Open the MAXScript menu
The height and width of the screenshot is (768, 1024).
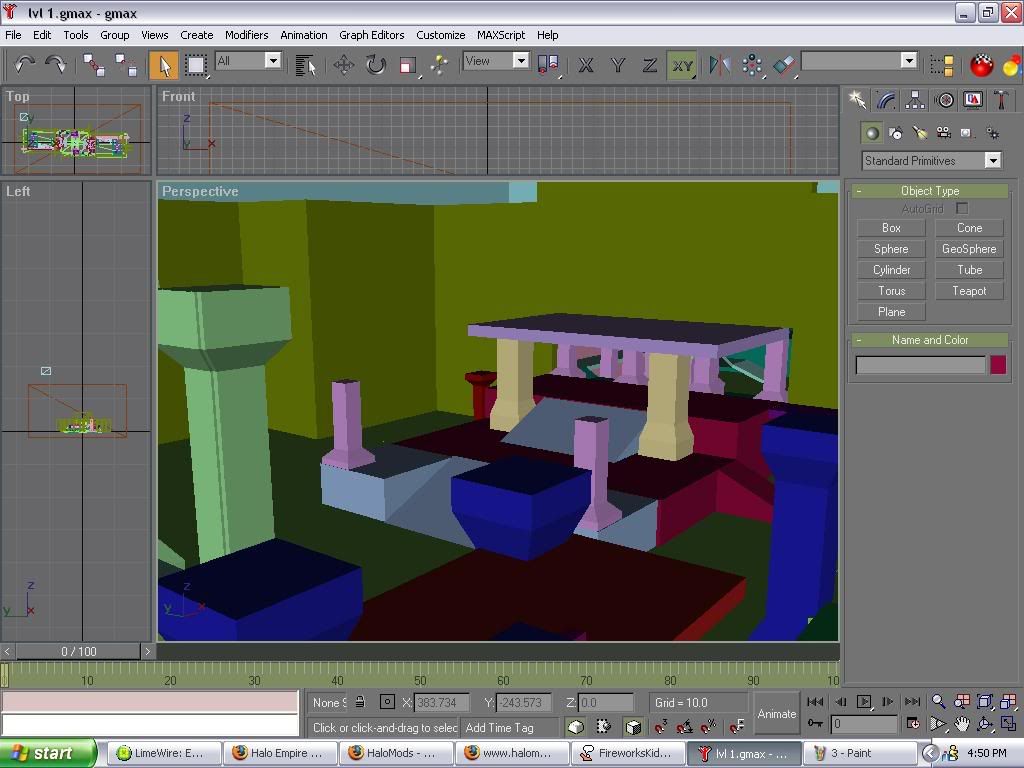pyautogui.click(x=501, y=35)
